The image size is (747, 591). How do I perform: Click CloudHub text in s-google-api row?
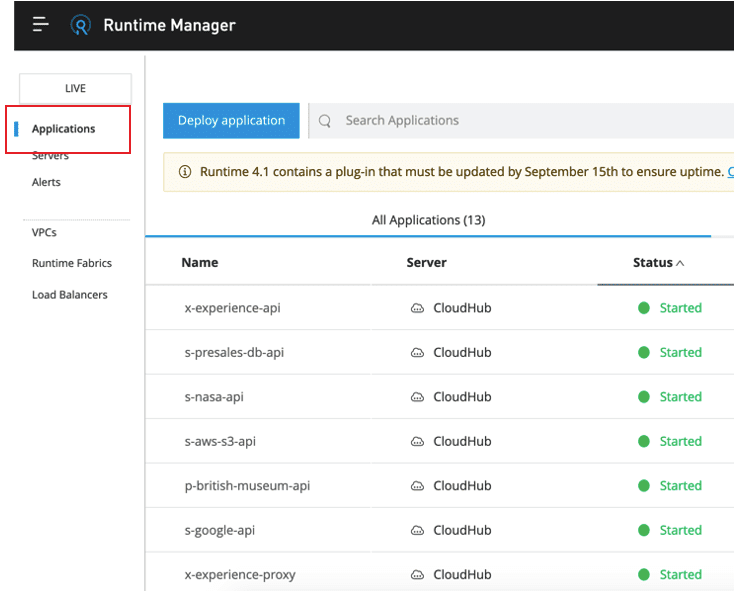(x=462, y=530)
